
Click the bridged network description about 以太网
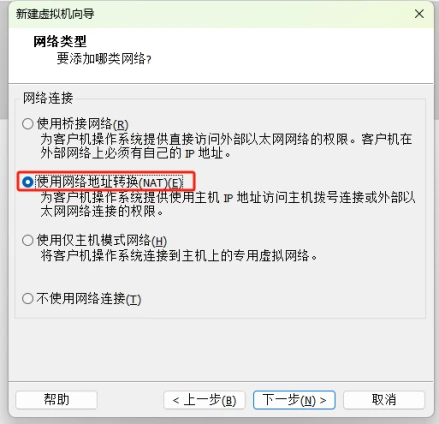point(226,146)
